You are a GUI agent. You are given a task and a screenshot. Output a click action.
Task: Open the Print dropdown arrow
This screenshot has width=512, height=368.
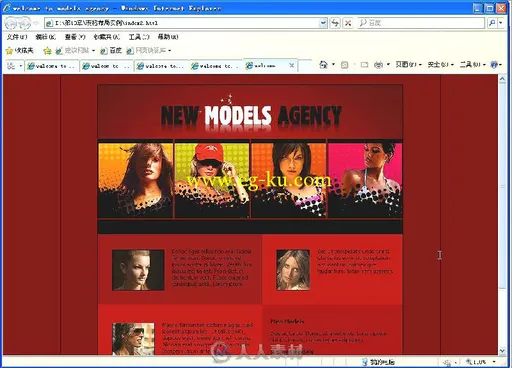click(388, 65)
